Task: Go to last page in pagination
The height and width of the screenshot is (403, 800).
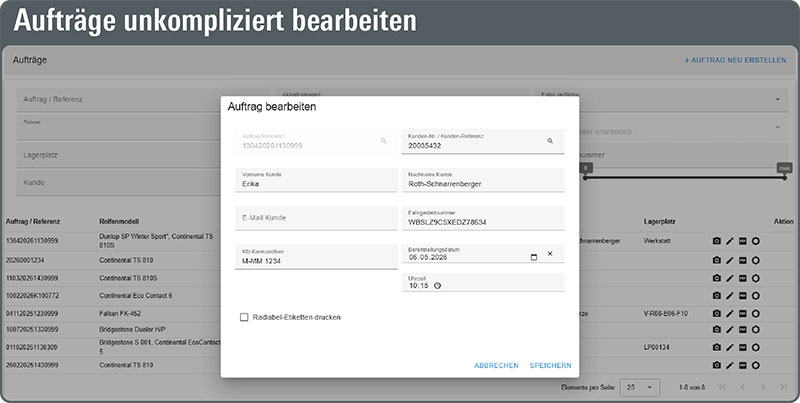Action: pos(783,387)
